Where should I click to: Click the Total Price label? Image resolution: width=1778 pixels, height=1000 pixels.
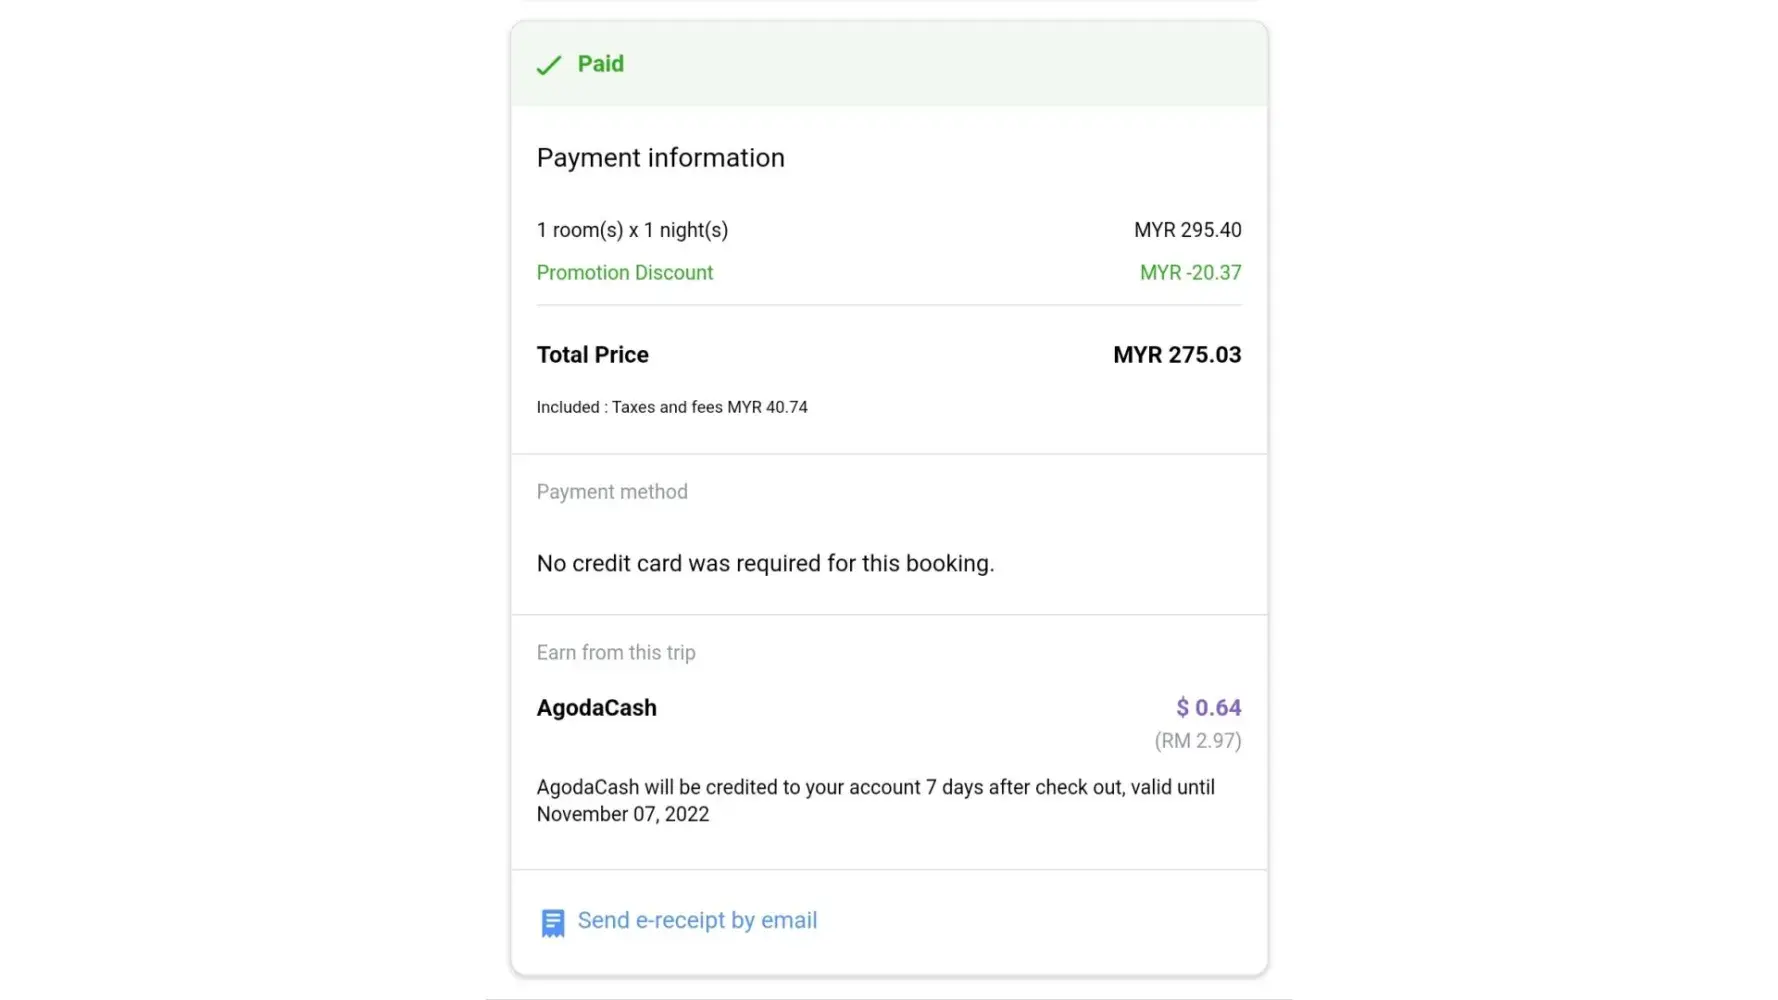pyautogui.click(x=592, y=355)
